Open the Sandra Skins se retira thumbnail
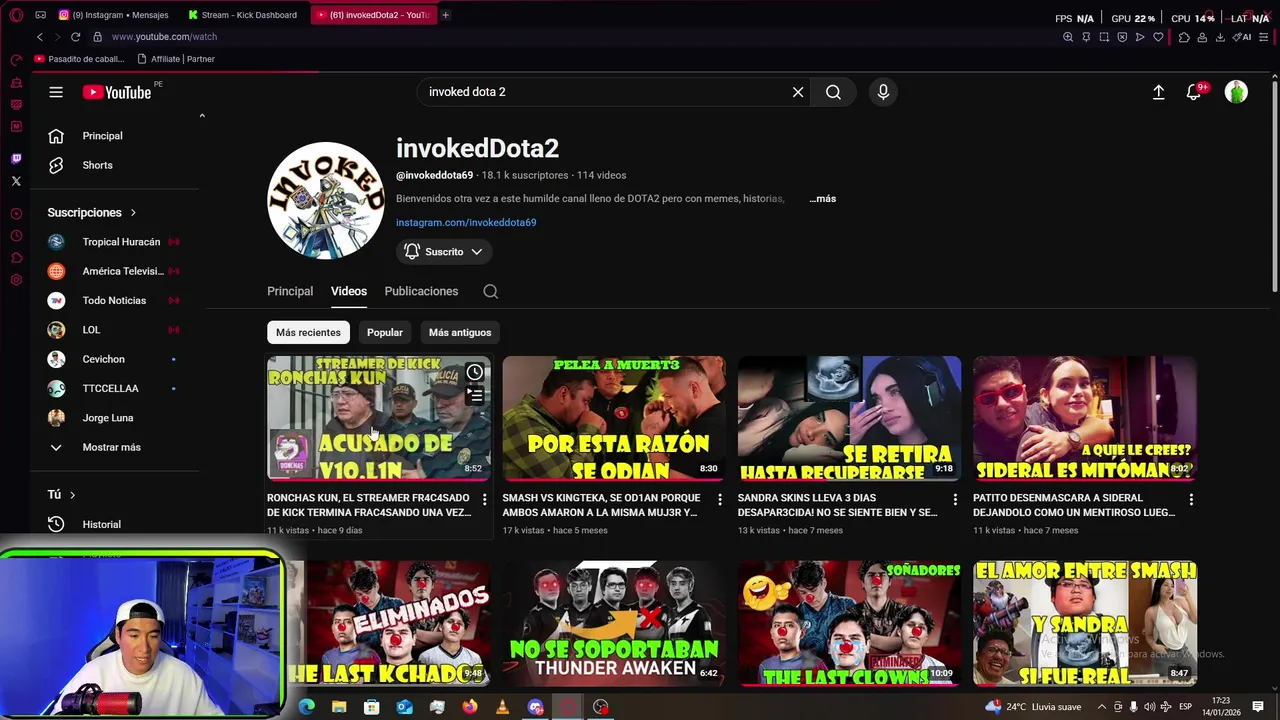 tap(849, 418)
